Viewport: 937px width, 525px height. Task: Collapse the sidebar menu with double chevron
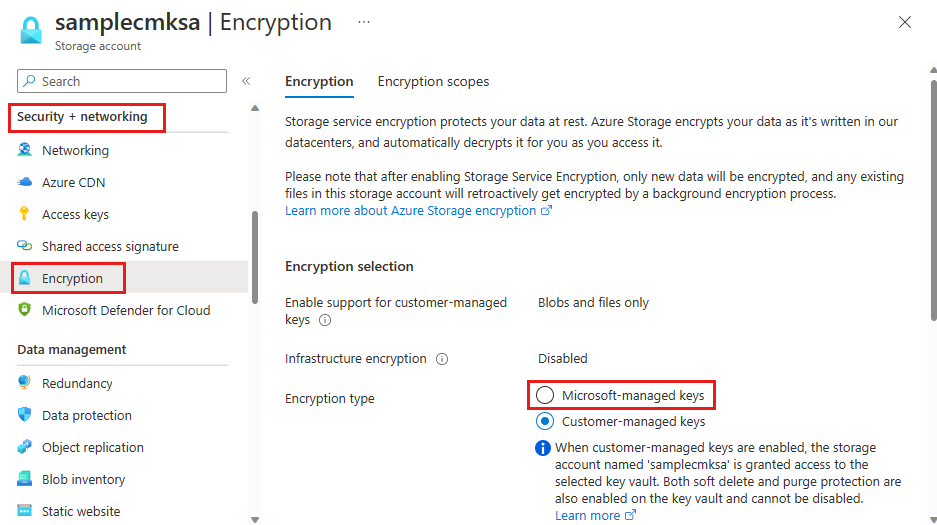click(246, 81)
